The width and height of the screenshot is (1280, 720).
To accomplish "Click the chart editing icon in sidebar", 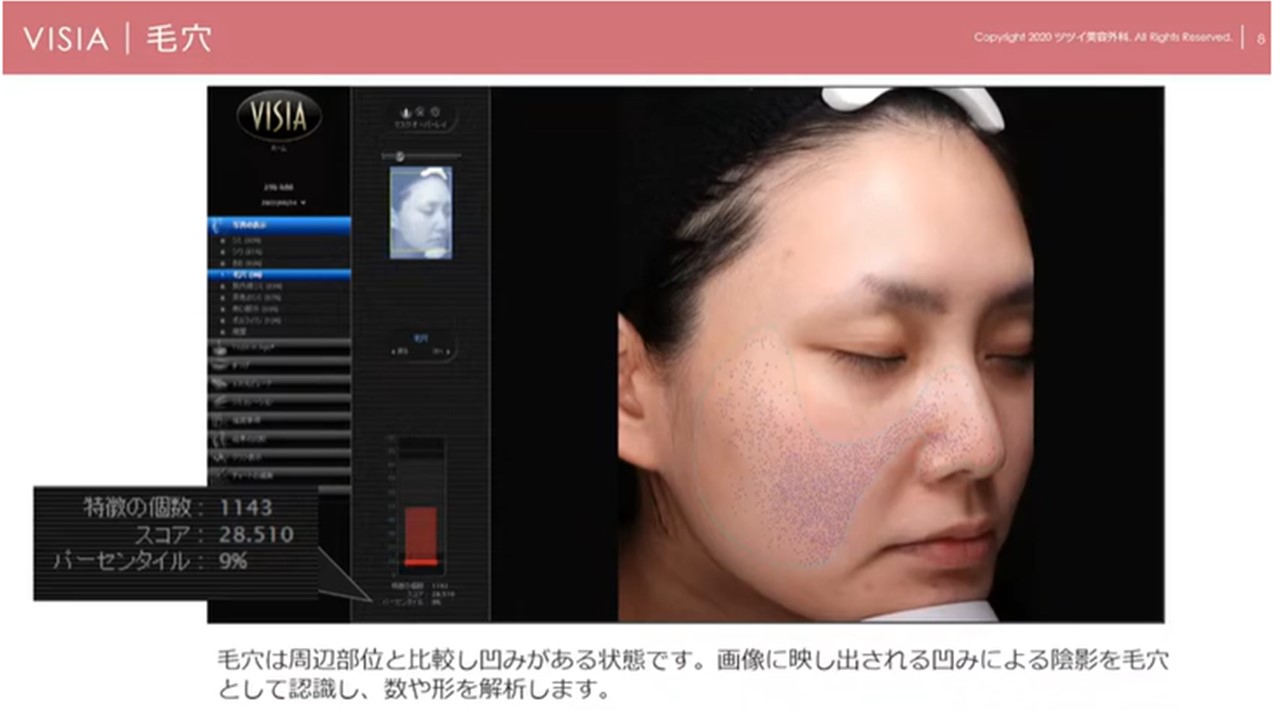I will coord(220,473).
